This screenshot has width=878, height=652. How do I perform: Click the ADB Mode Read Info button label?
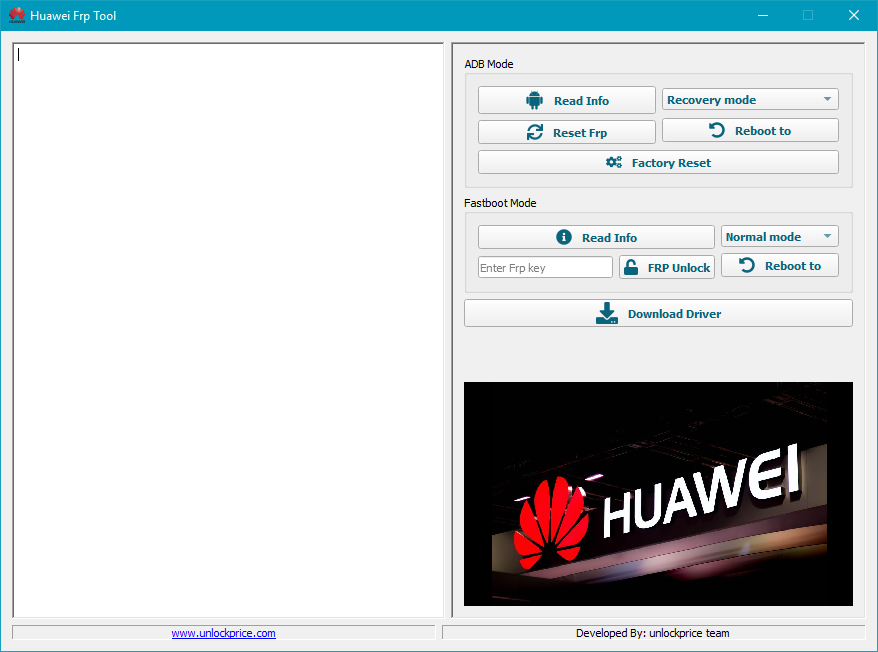pos(581,101)
